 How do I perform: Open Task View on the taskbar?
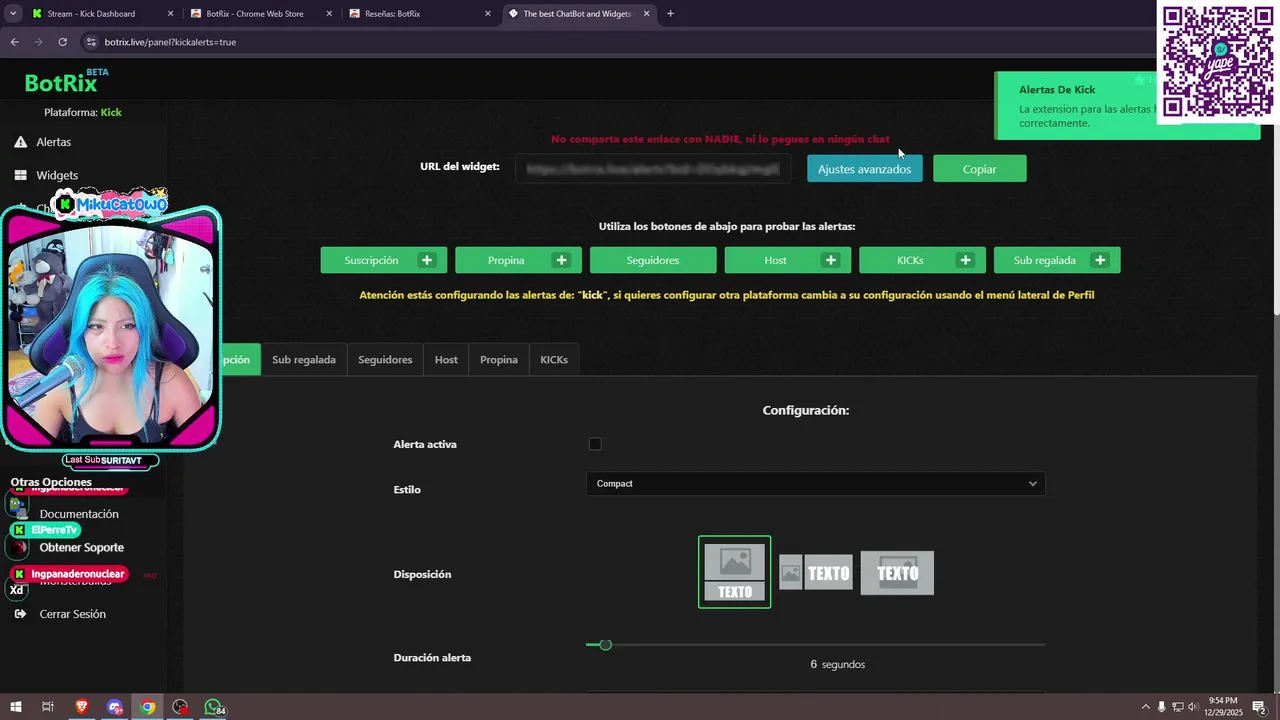[x=47, y=707]
